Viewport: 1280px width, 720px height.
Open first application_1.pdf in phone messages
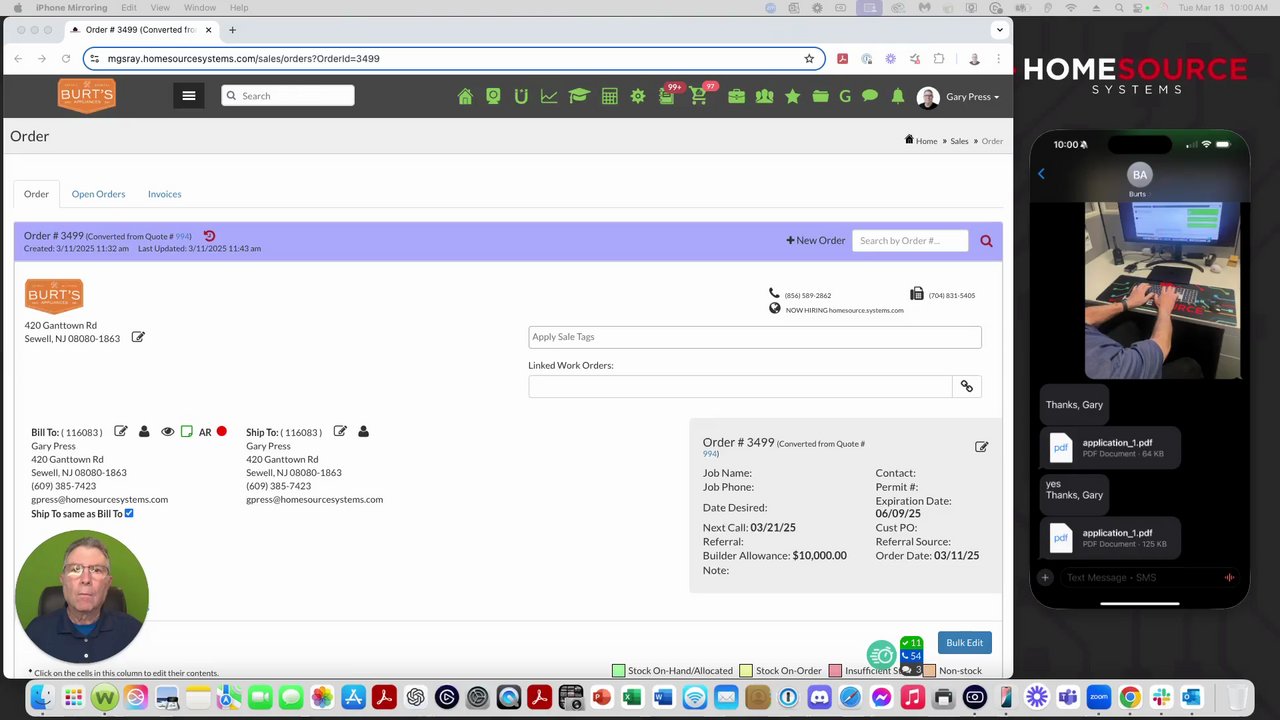(x=1110, y=448)
